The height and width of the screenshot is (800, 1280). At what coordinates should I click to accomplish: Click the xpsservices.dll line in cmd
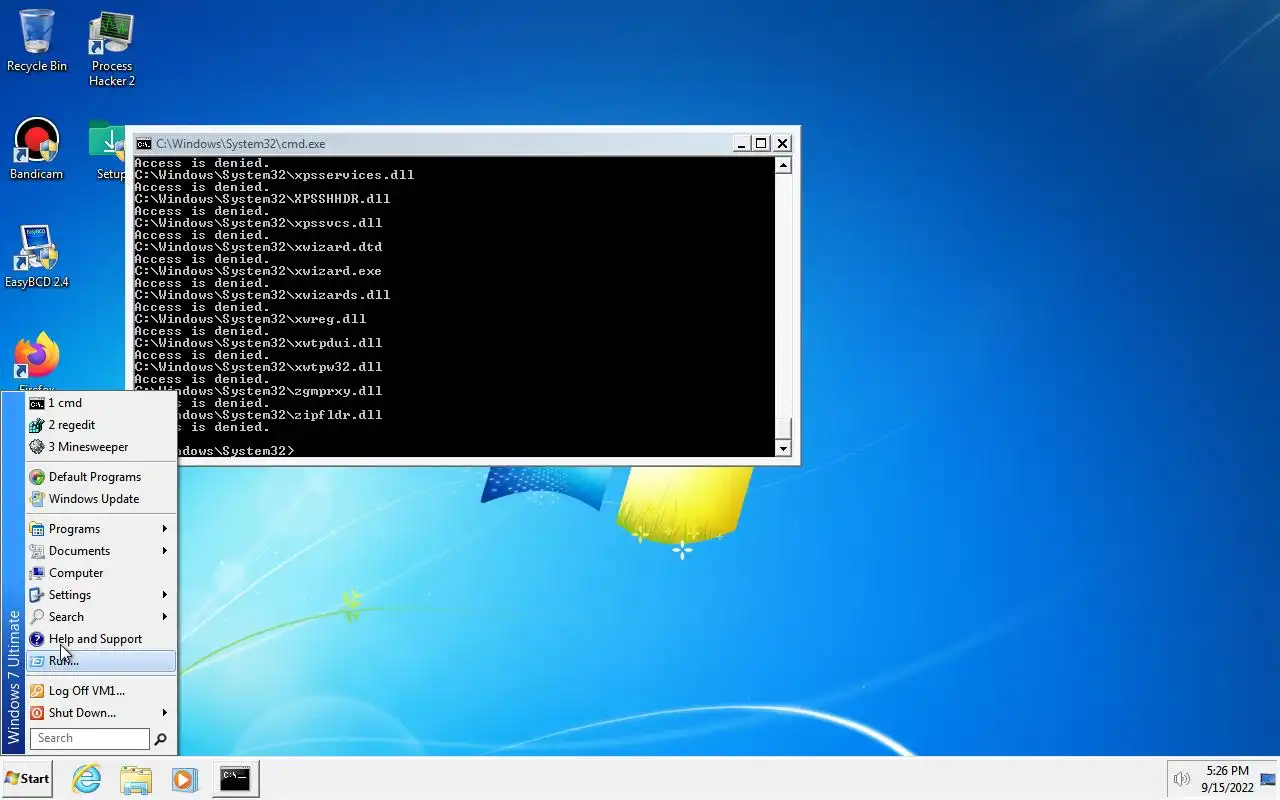(274, 175)
